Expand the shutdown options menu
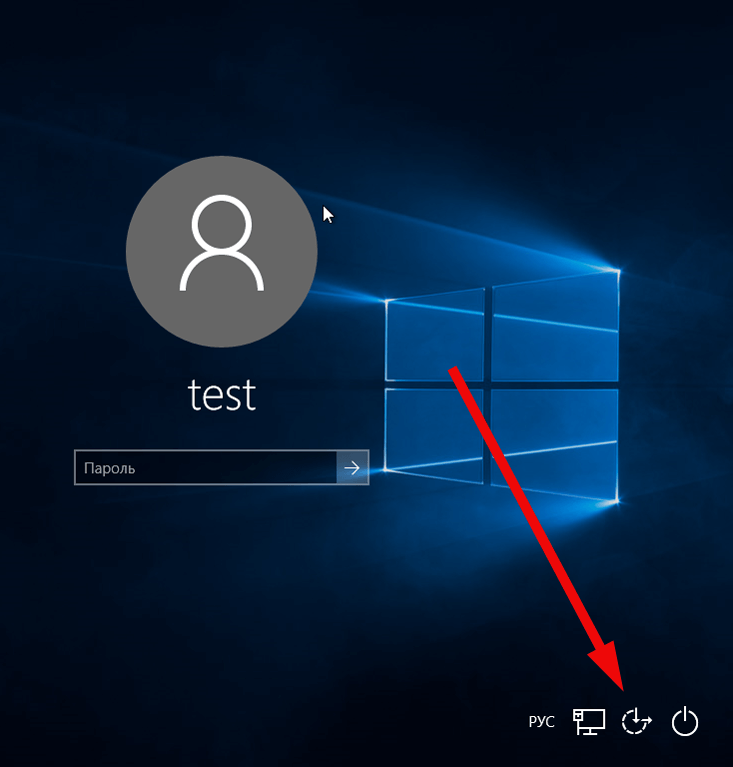The width and height of the screenshot is (733, 767). click(x=685, y=721)
